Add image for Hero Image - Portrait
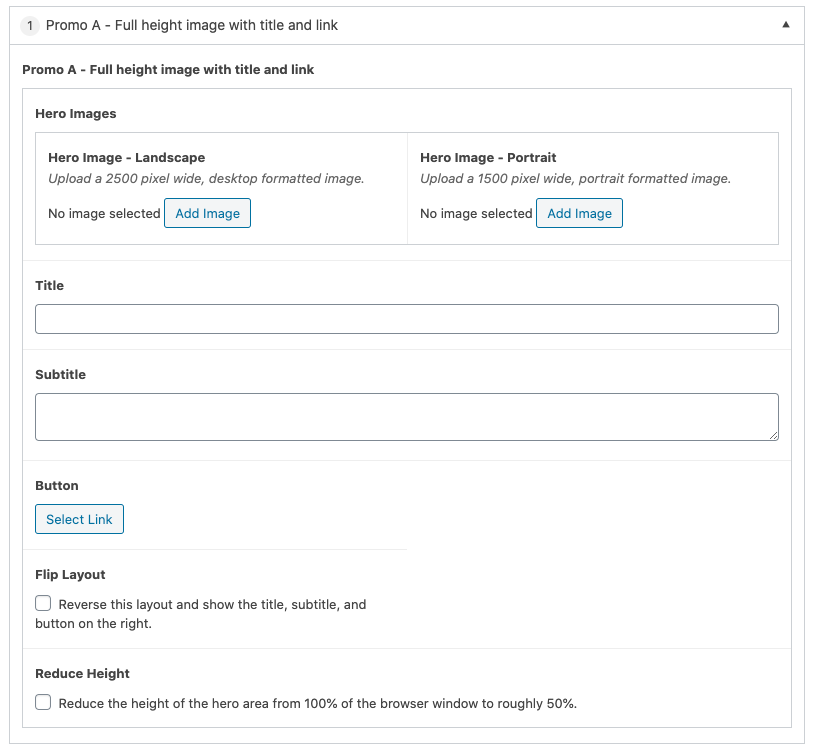Image resolution: width=814 pixels, height=756 pixels. tap(579, 213)
